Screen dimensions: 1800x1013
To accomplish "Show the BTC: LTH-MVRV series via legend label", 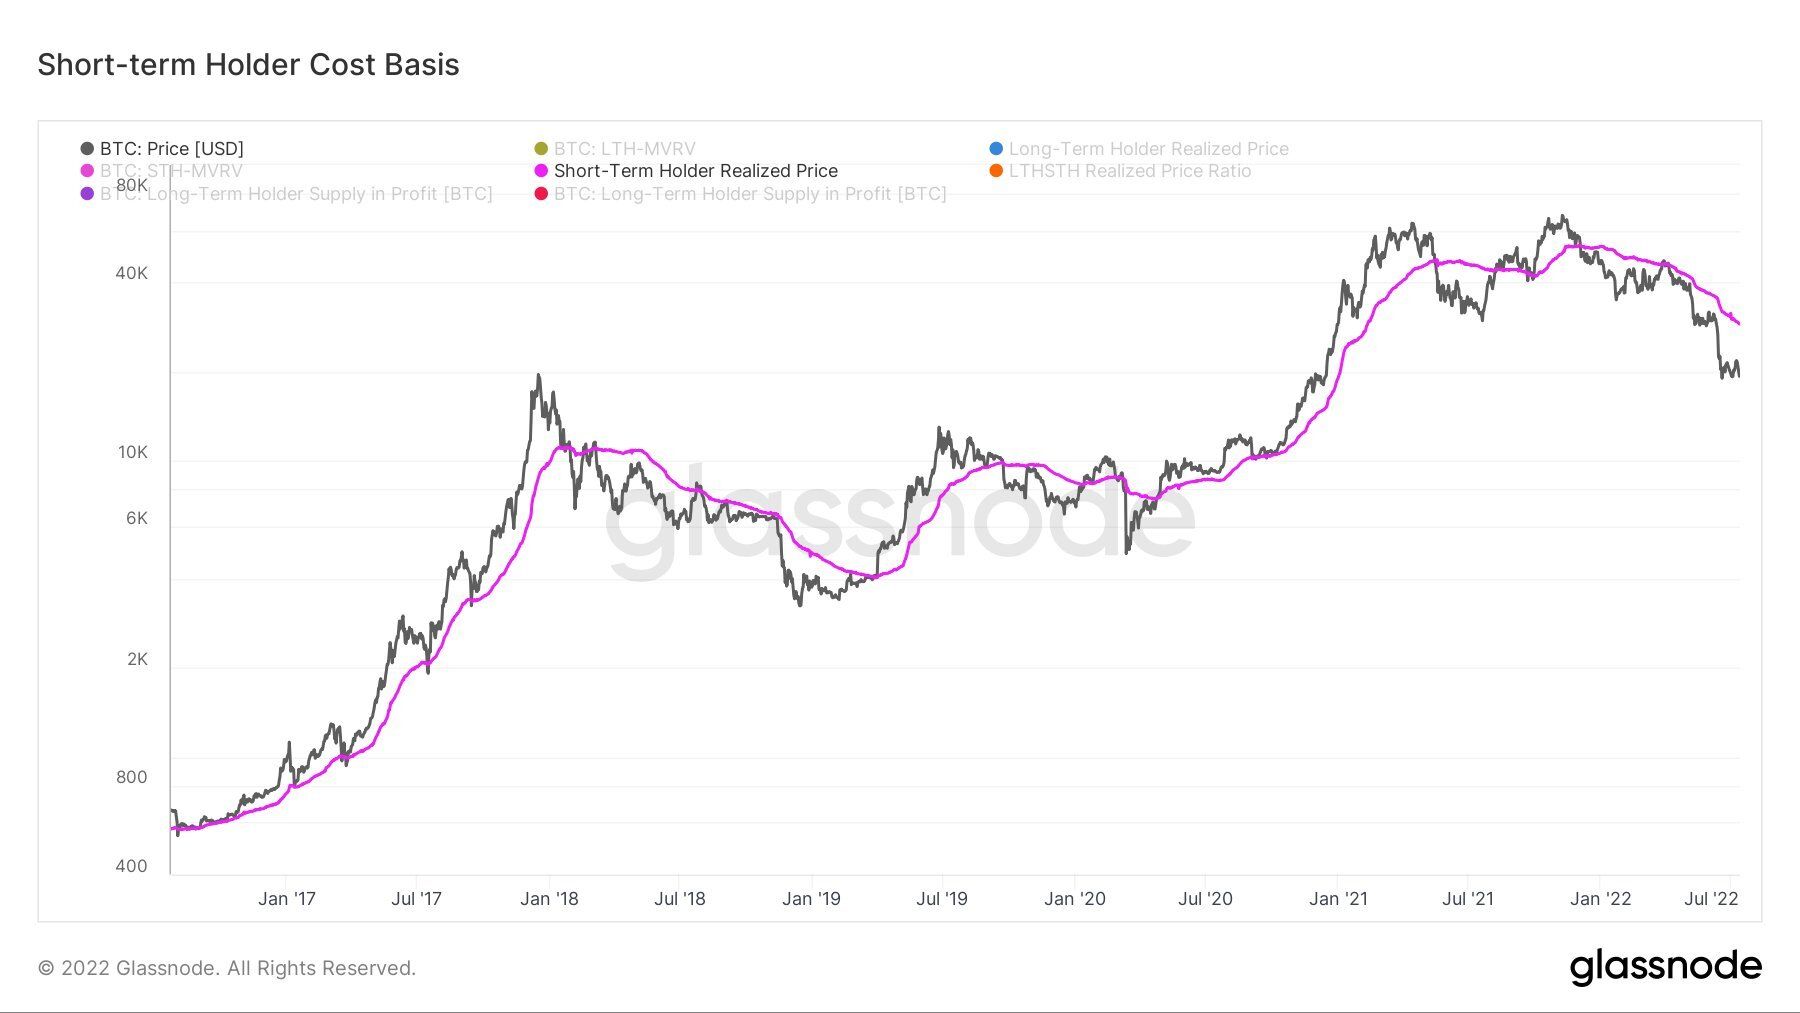I will (x=624, y=149).
